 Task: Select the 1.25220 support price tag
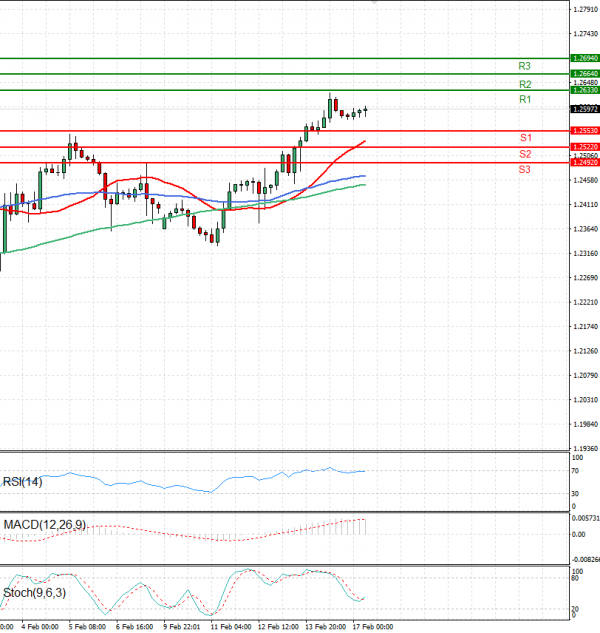pos(585,147)
